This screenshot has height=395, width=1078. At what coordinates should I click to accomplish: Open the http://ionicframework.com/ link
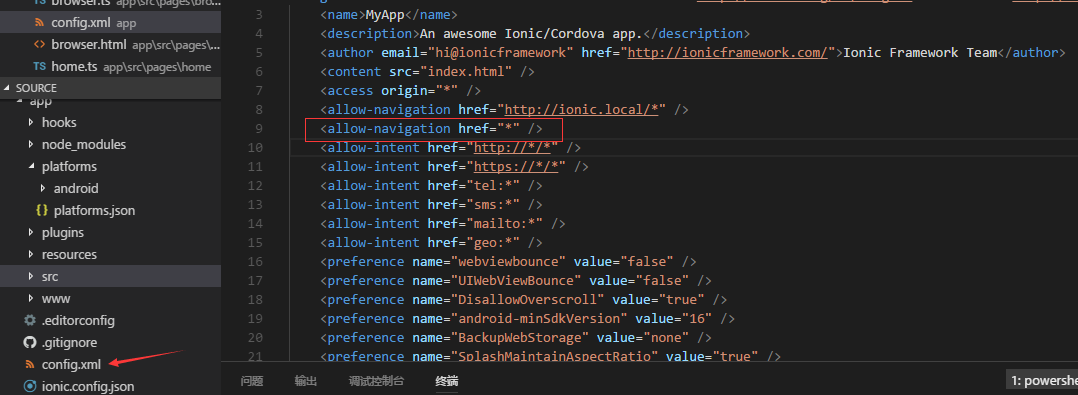[727, 53]
